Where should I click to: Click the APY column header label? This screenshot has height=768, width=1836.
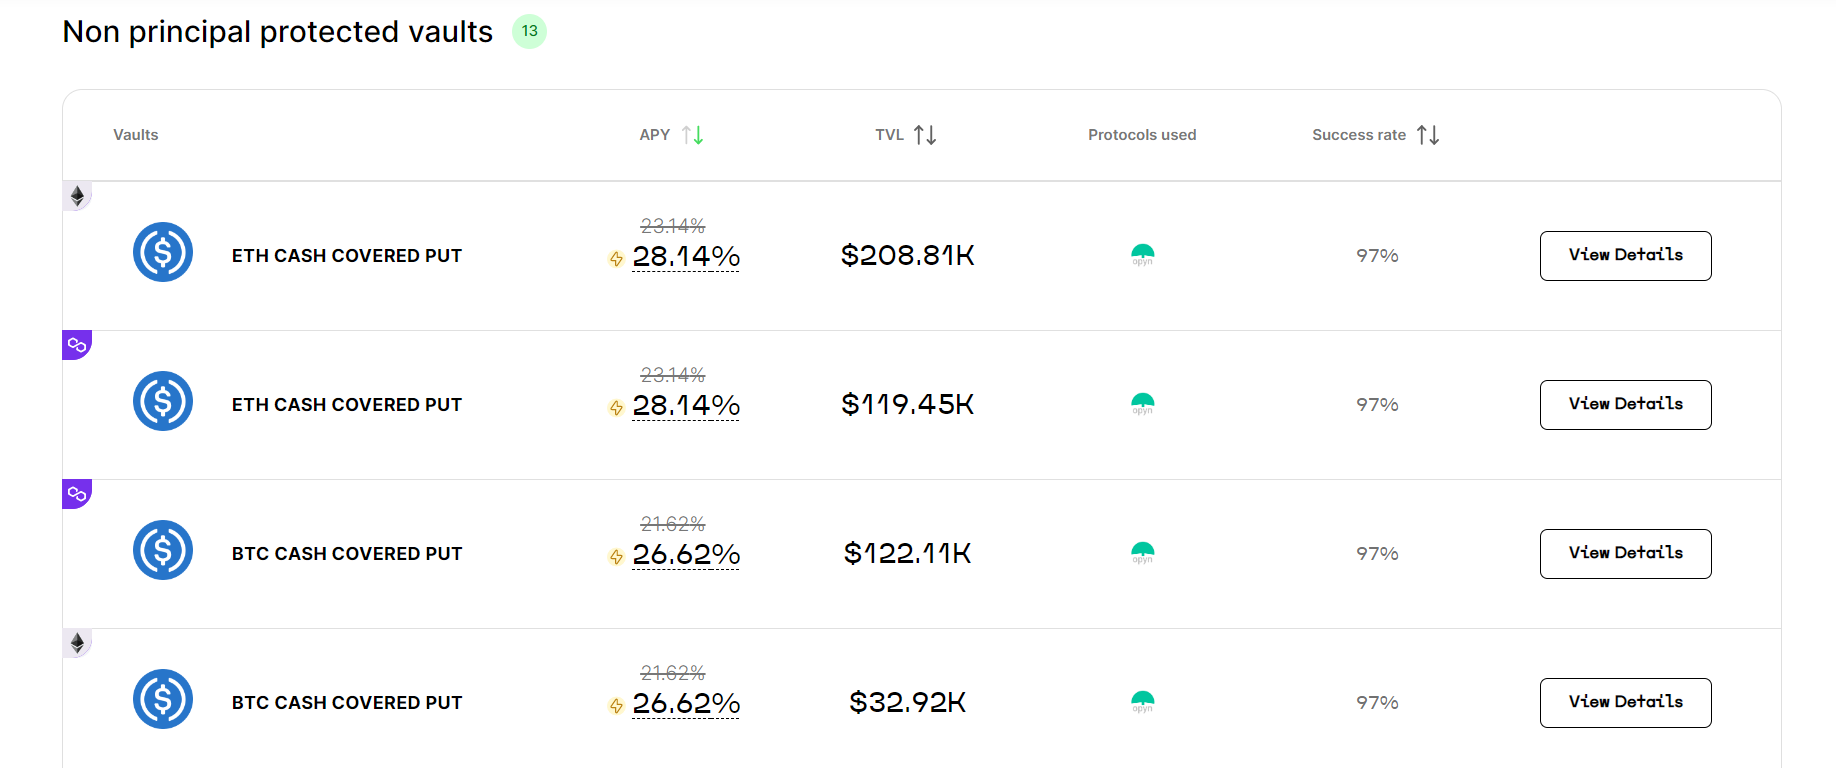point(655,135)
